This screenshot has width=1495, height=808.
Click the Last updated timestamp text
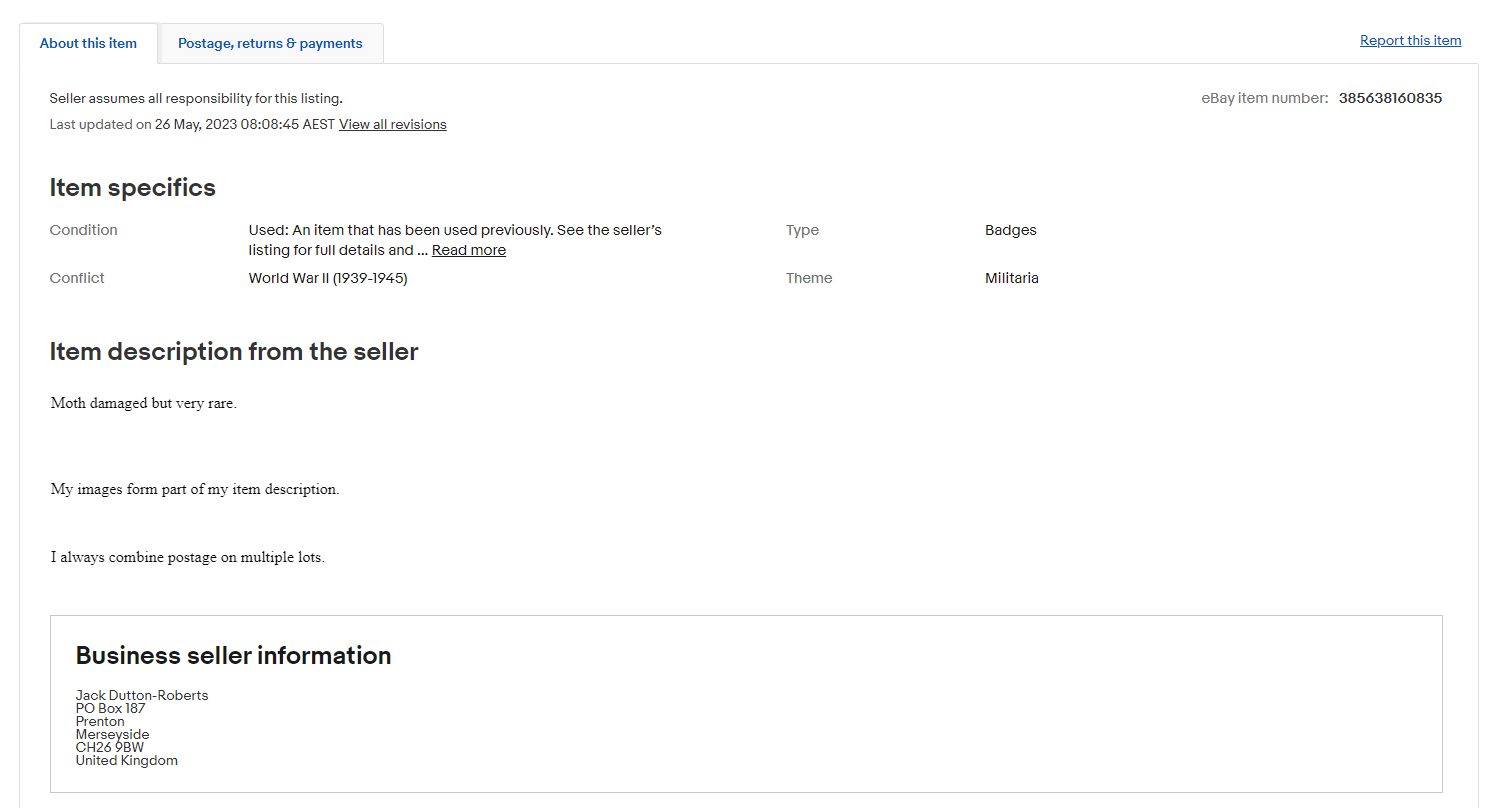click(192, 125)
